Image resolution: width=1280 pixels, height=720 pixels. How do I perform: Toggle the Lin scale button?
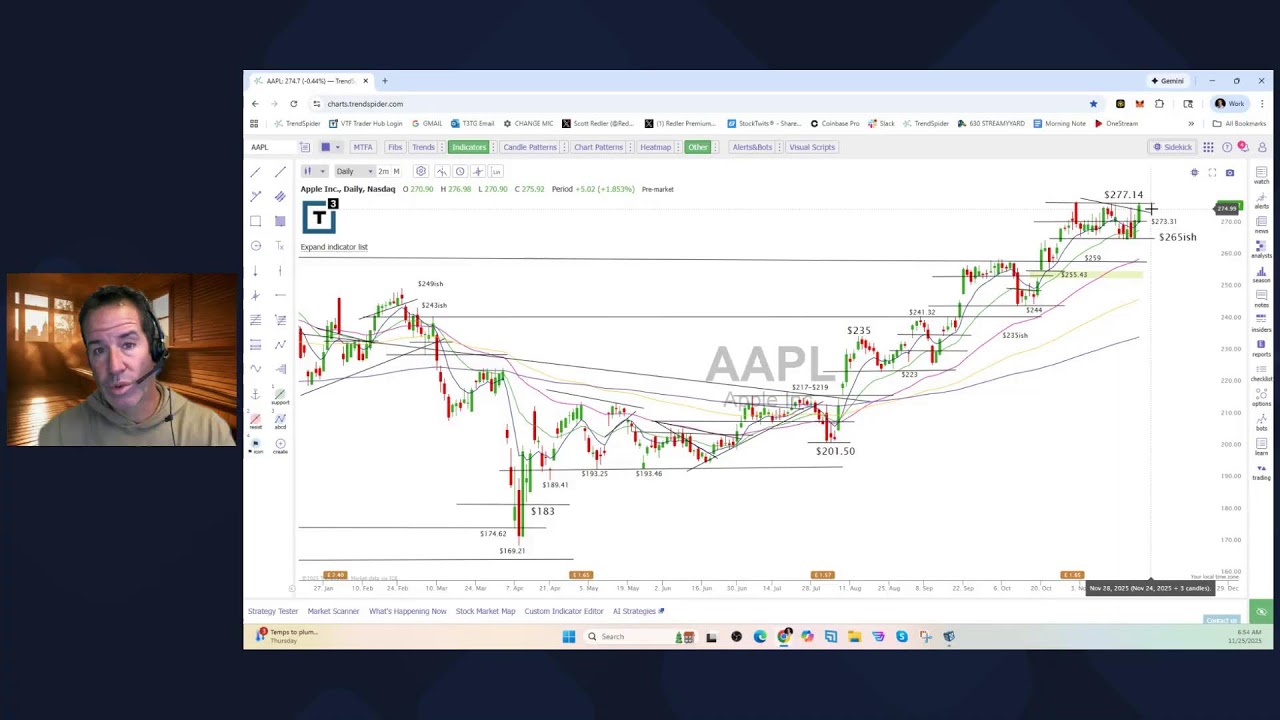point(496,171)
